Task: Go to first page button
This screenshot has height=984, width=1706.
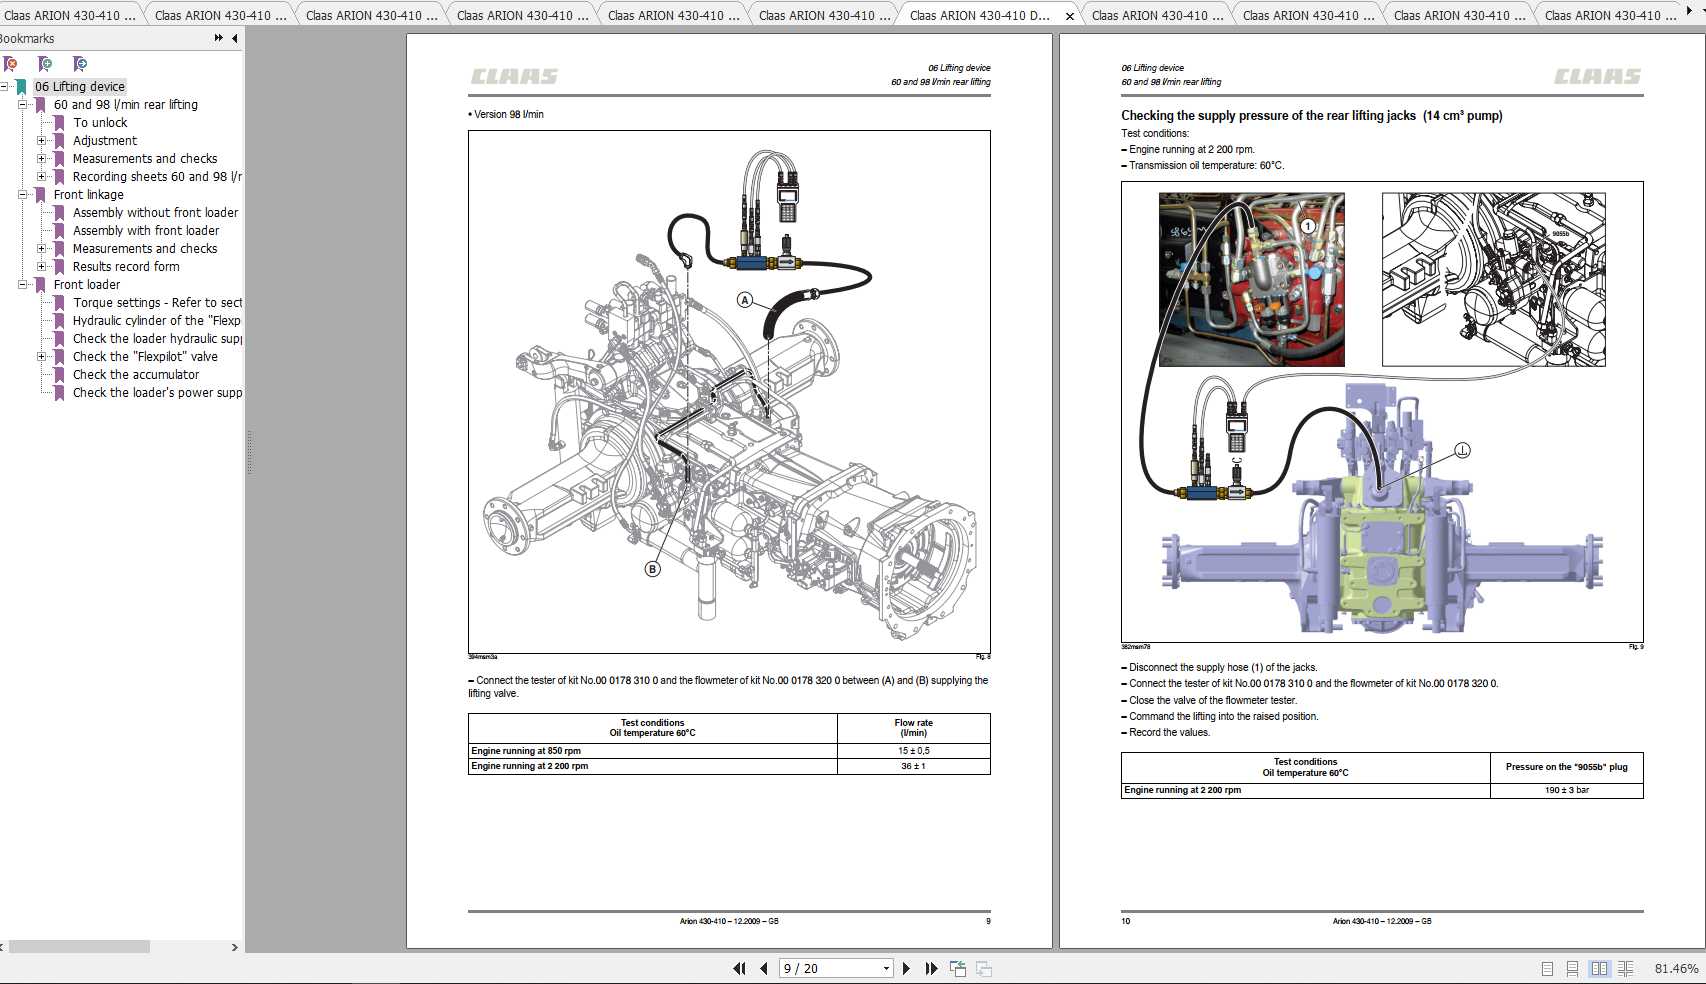Action: [740, 968]
